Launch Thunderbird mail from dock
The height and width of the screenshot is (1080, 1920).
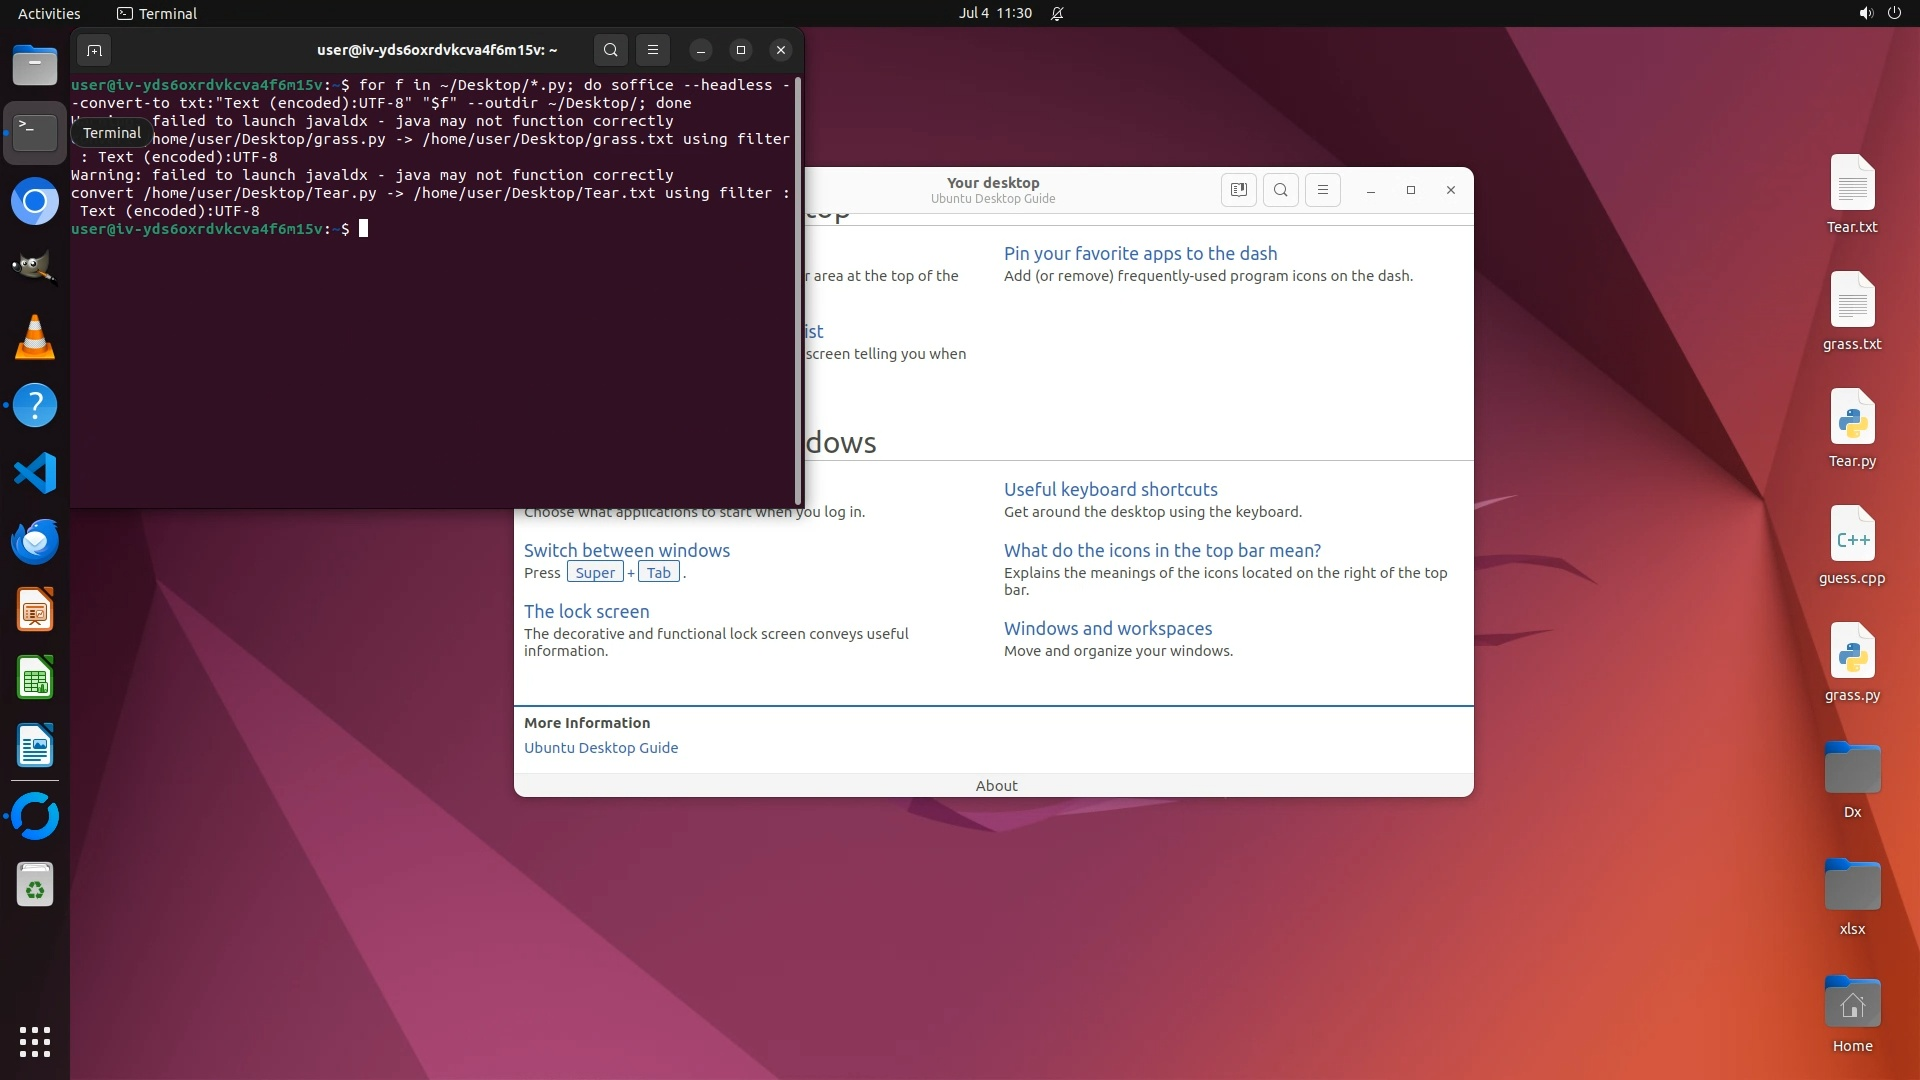[x=35, y=541]
